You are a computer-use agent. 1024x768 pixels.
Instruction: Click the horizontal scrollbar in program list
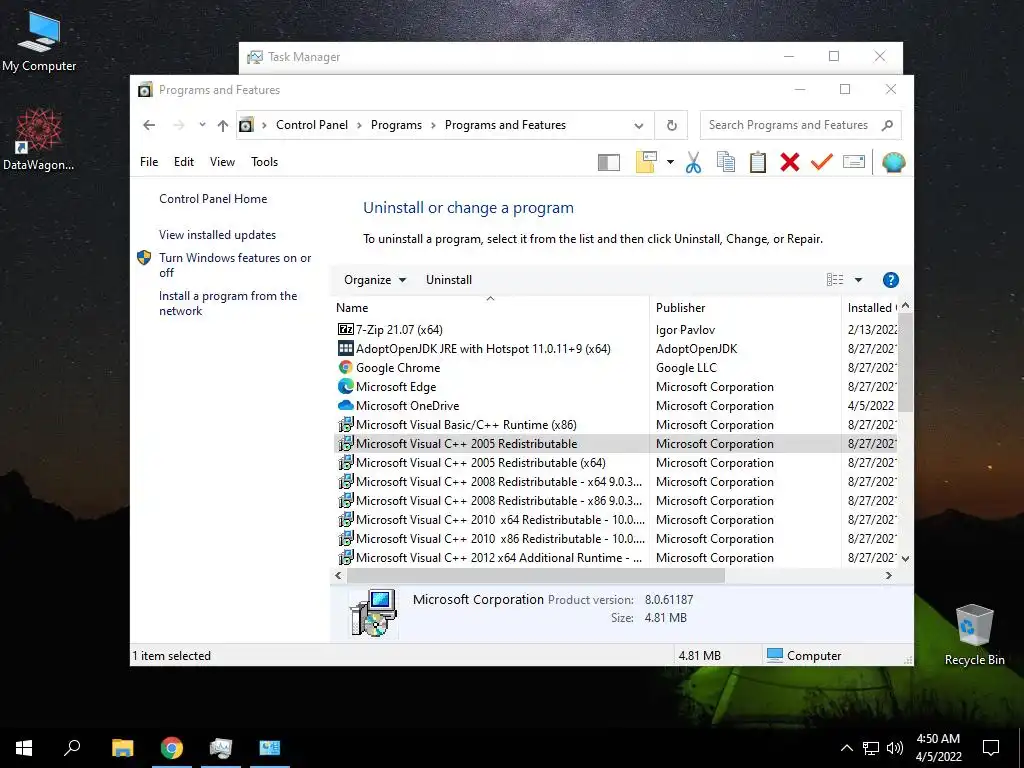pyautogui.click(x=536, y=575)
